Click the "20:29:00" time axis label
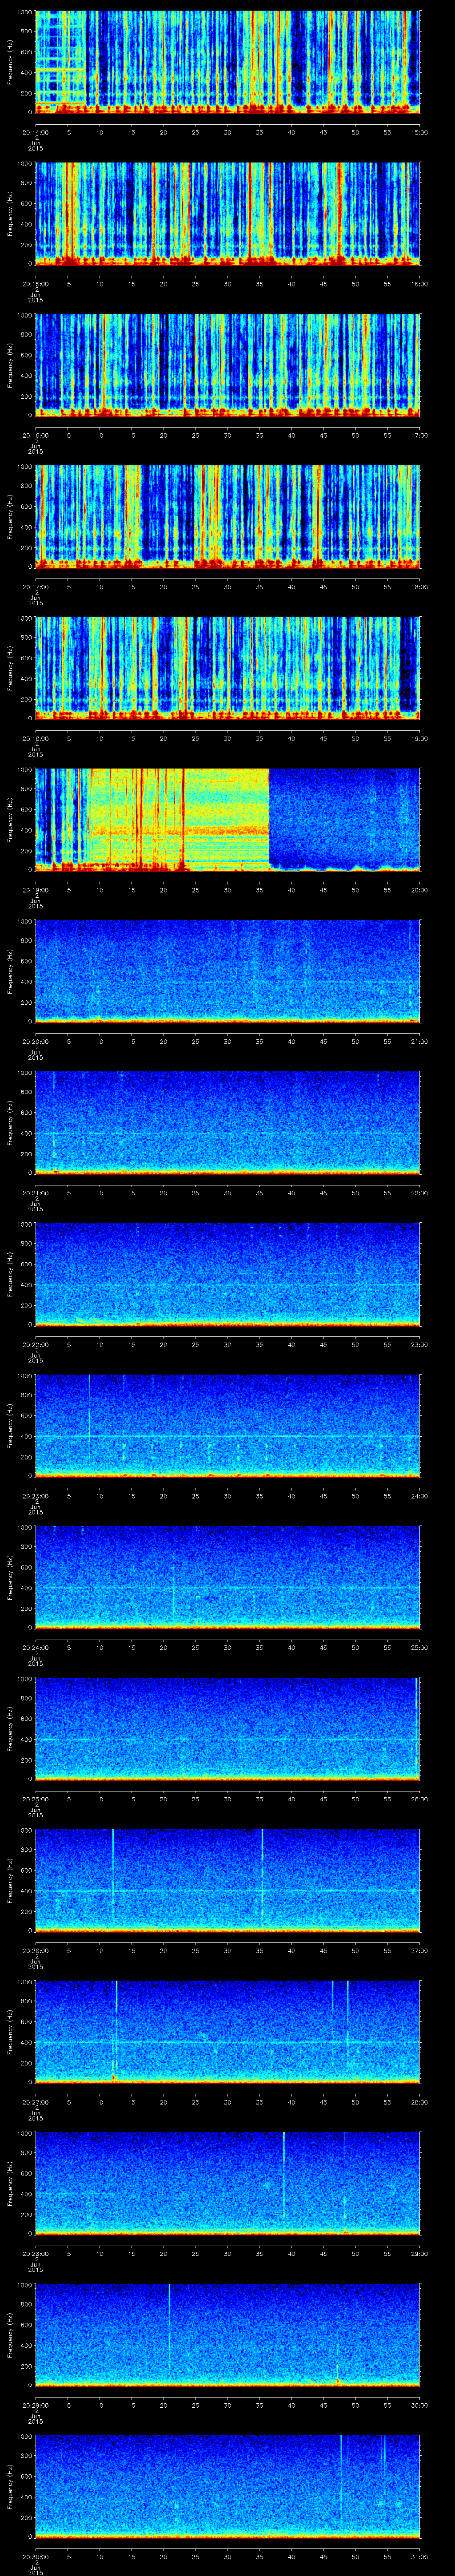 click(36, 2405)
